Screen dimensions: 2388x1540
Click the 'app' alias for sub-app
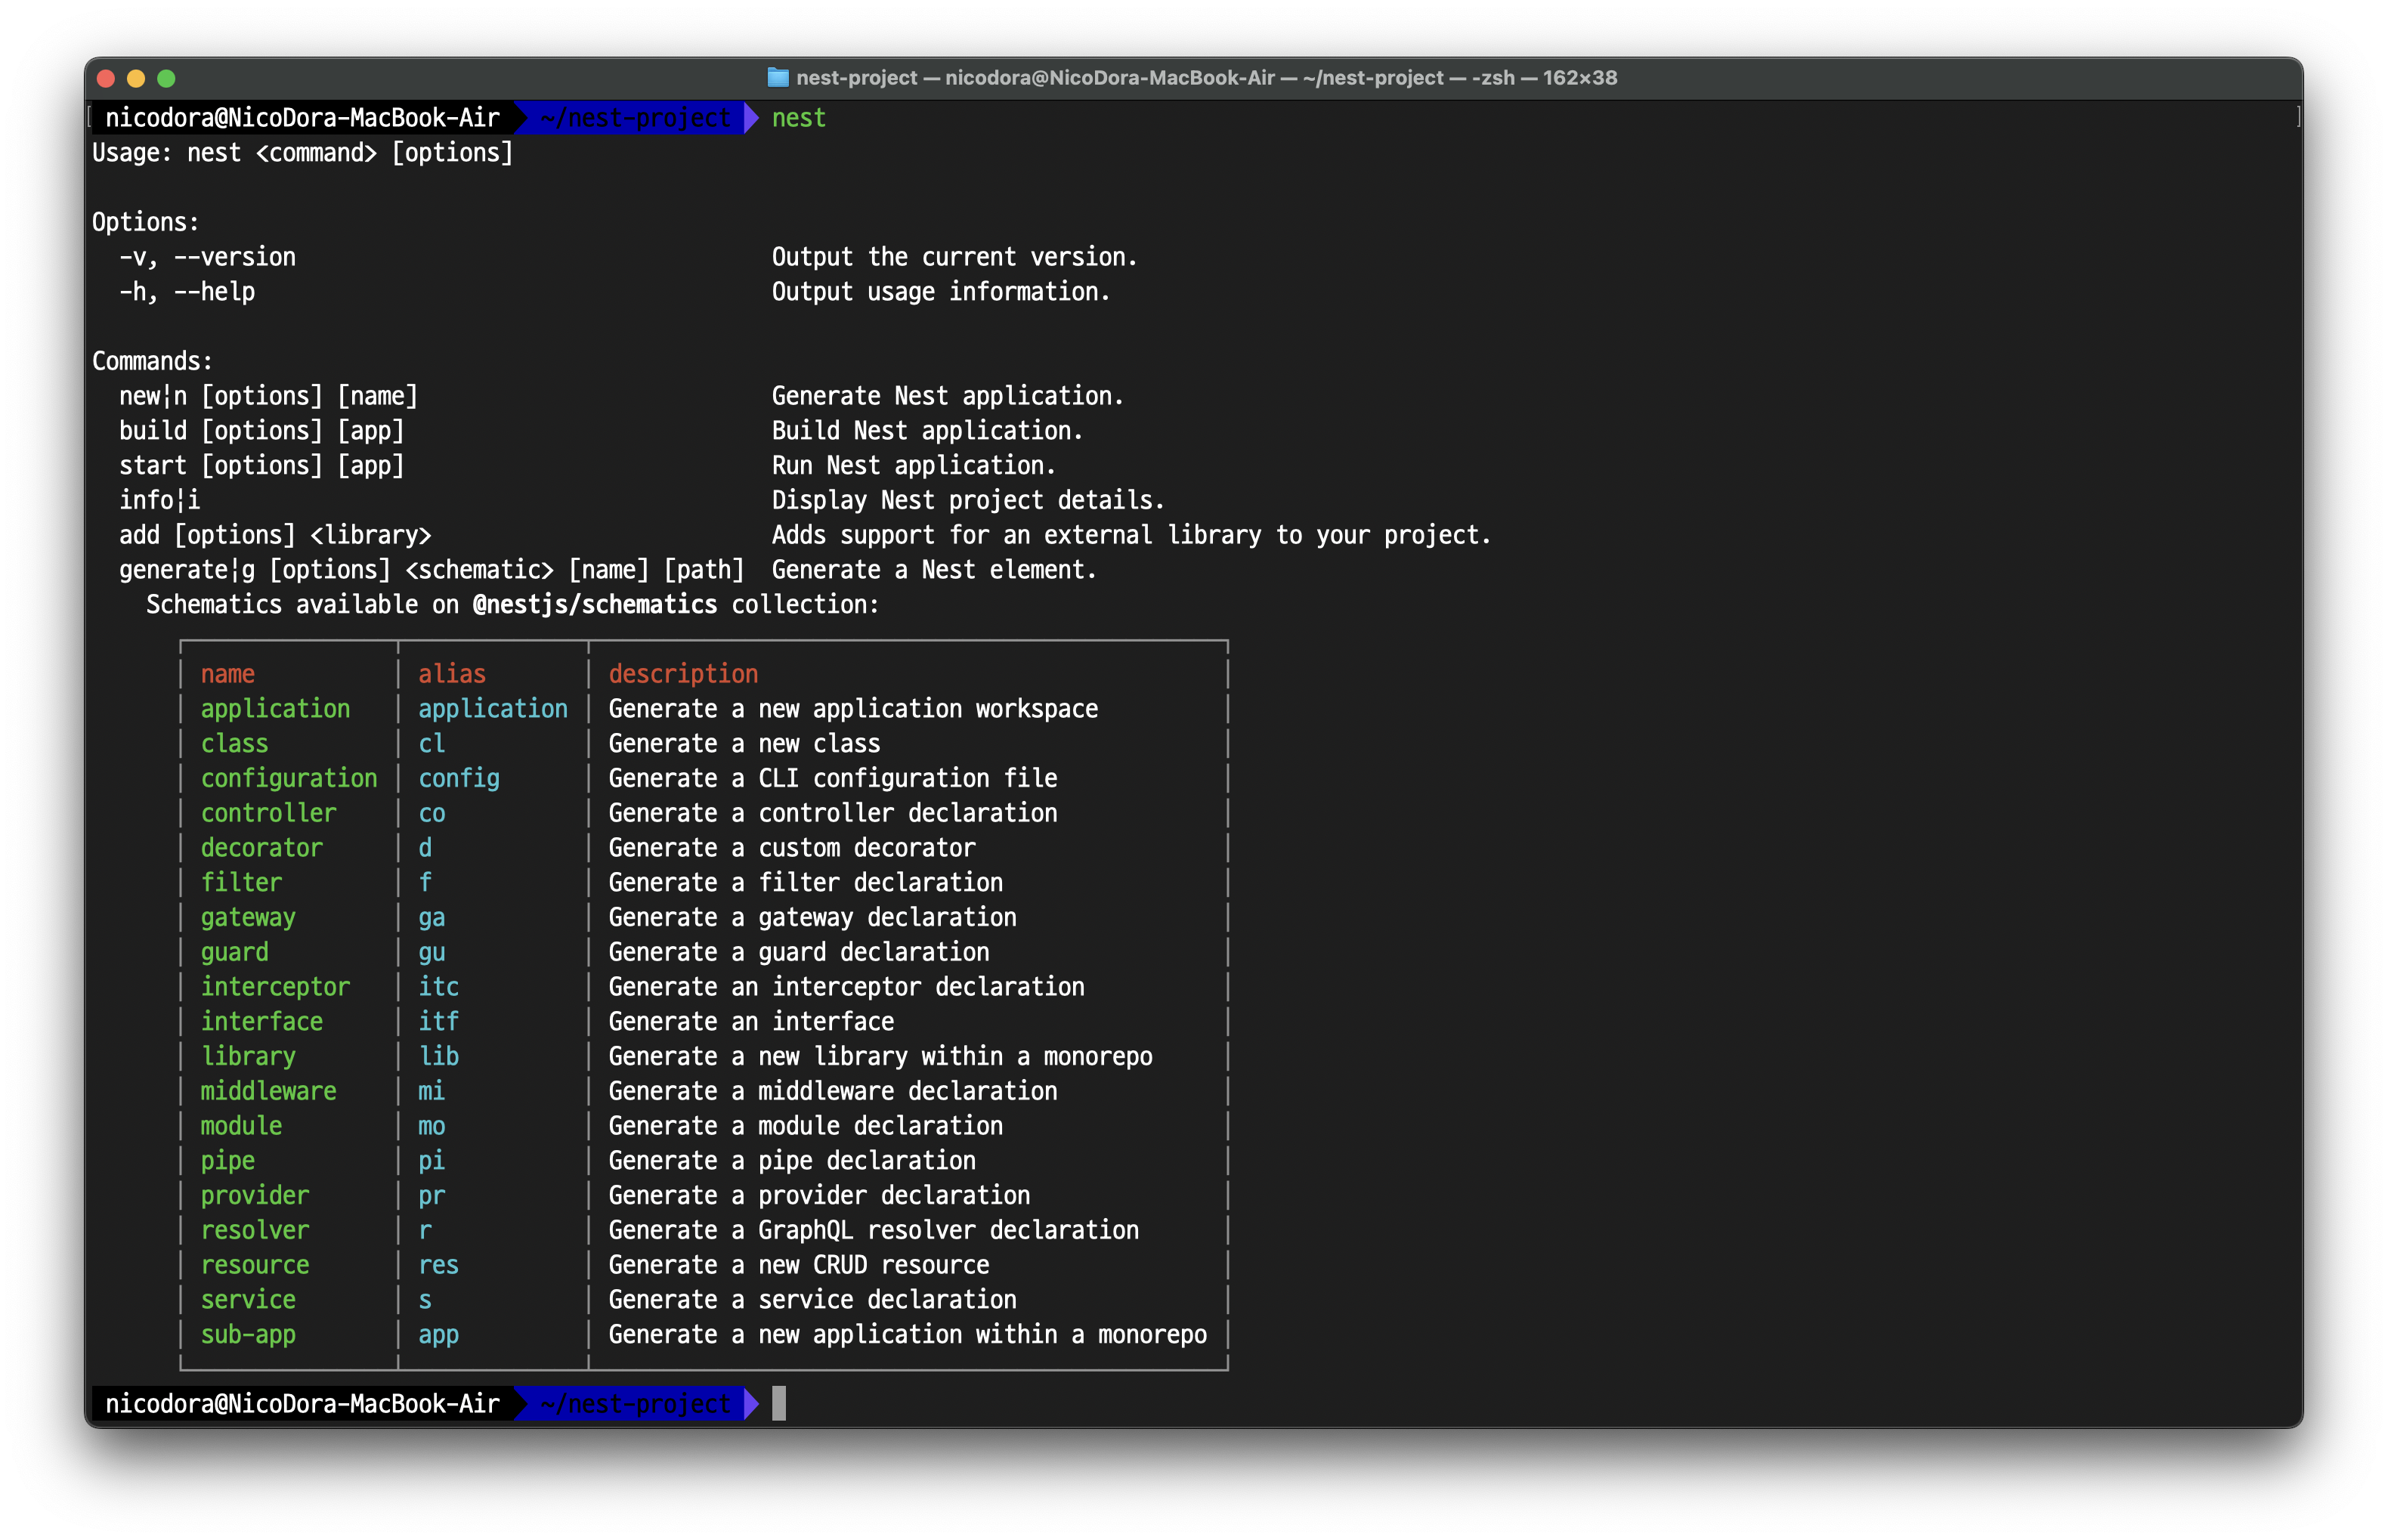[x=438, y=1335]
